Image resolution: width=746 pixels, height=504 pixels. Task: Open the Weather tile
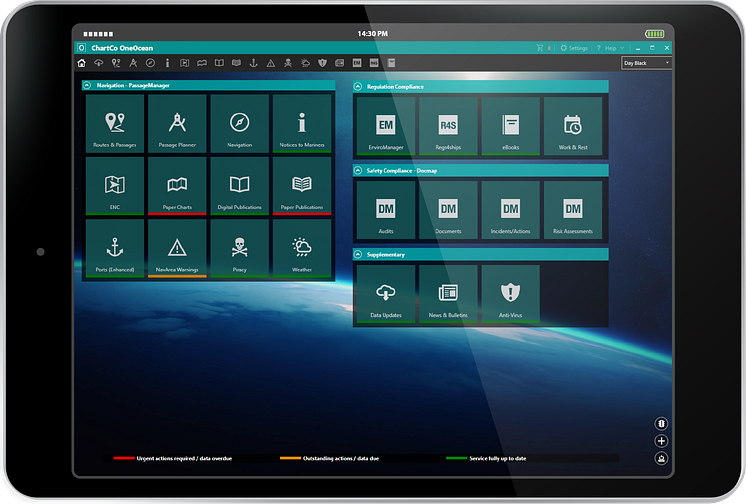coord(302,248)
